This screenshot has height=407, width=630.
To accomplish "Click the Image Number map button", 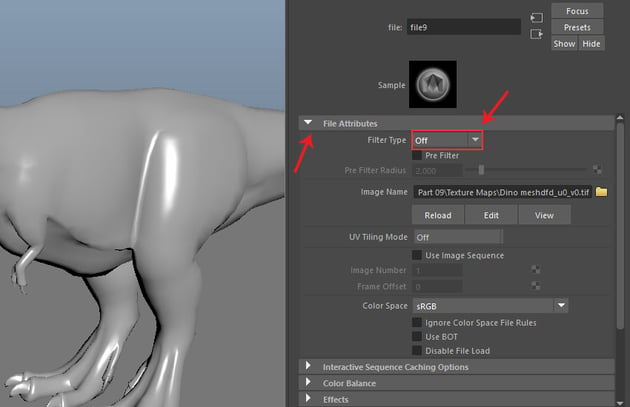I will click(536, 270).
